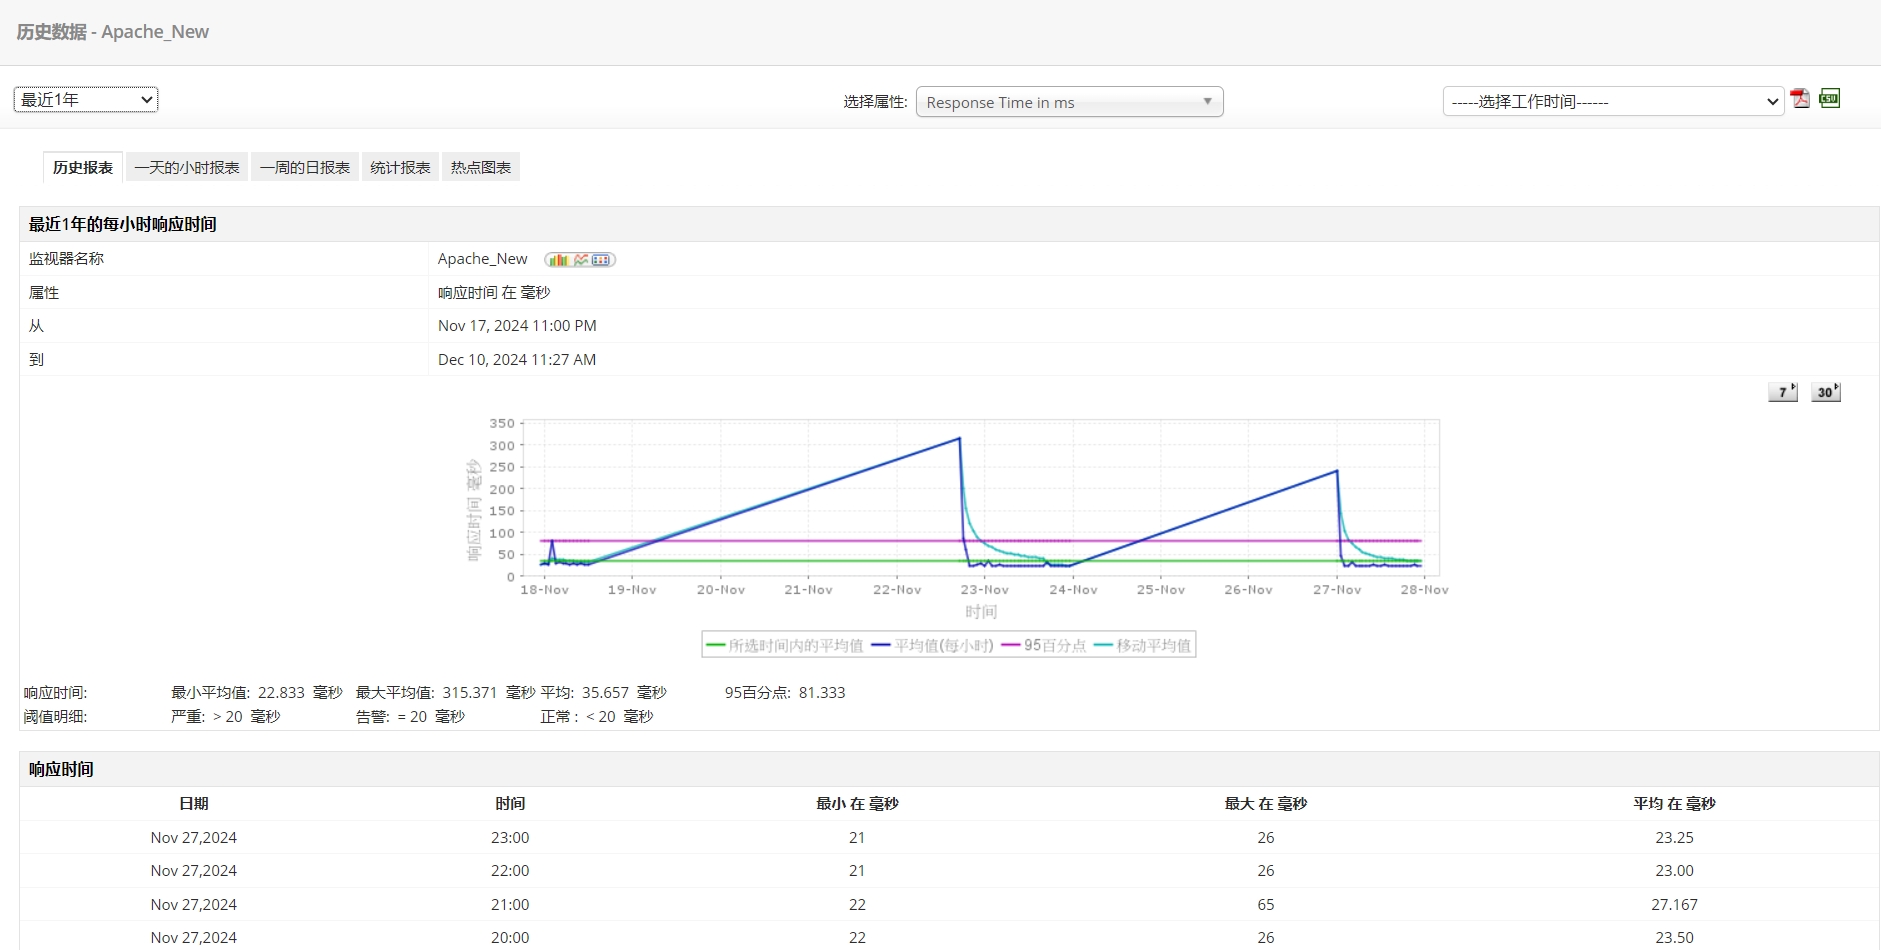The height and width of the screenshot is (950, 1881).
Task: Click the 严重 > 20 毫秒 threshold text
Action: [225, 717]
